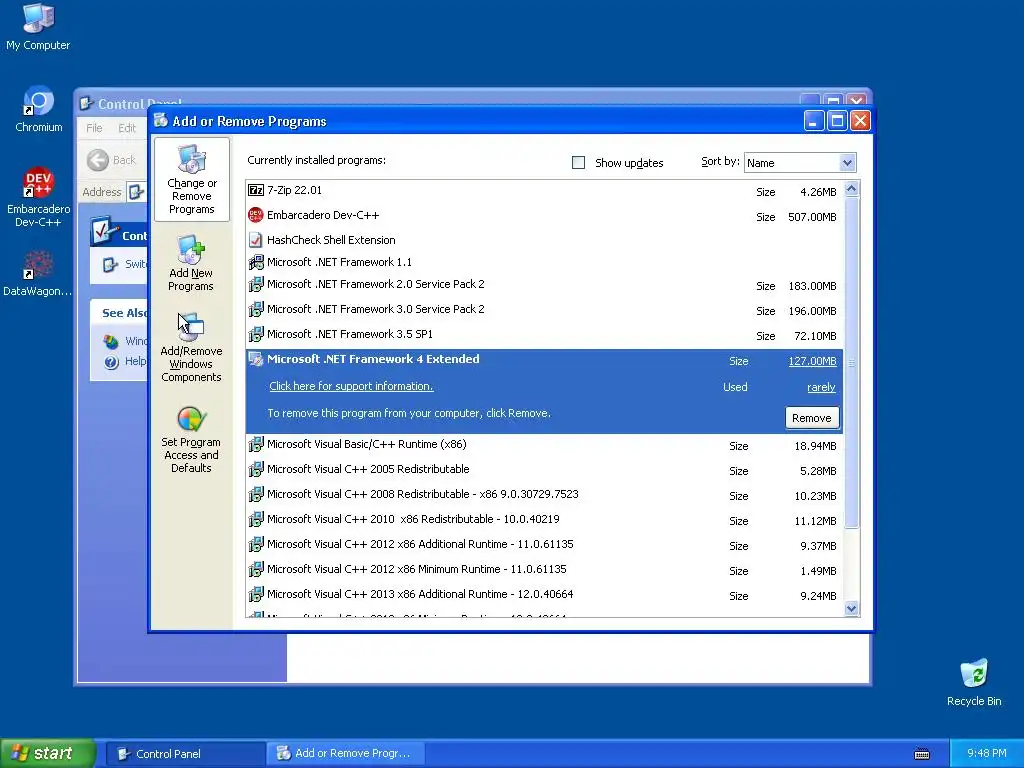Click the Visual C++ 2012 Minimum Runtime icon
1024x768 pixels.
tap(256, 569)
